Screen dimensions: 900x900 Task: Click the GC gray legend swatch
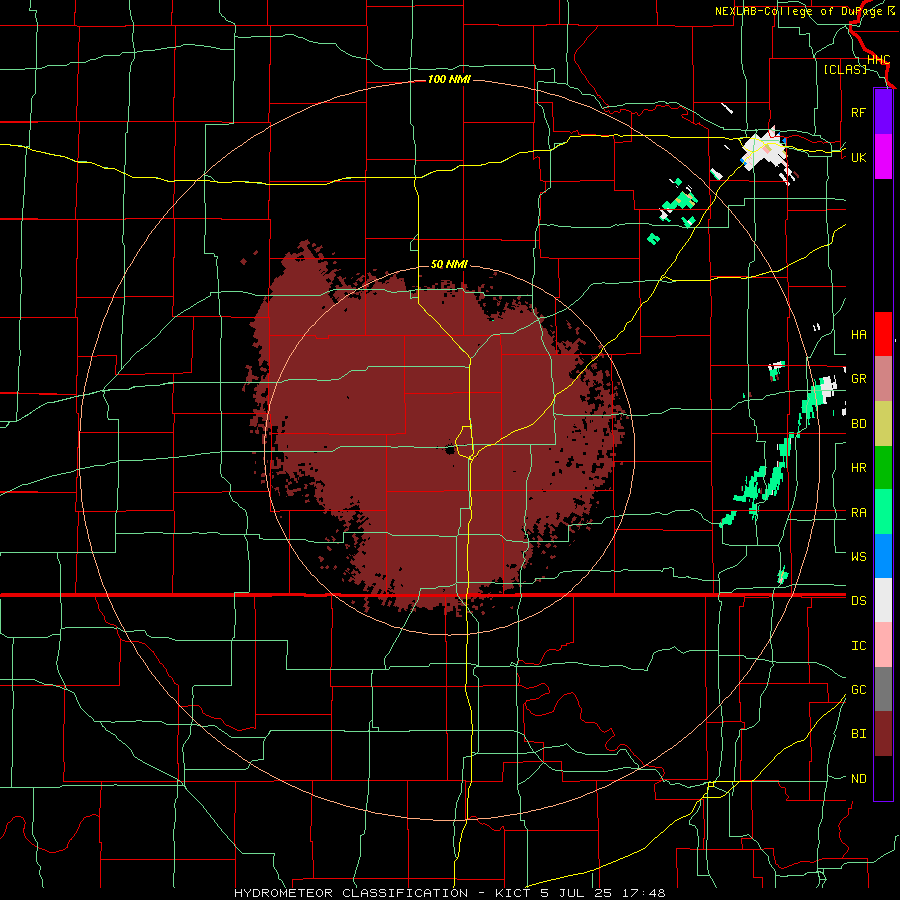883,689
